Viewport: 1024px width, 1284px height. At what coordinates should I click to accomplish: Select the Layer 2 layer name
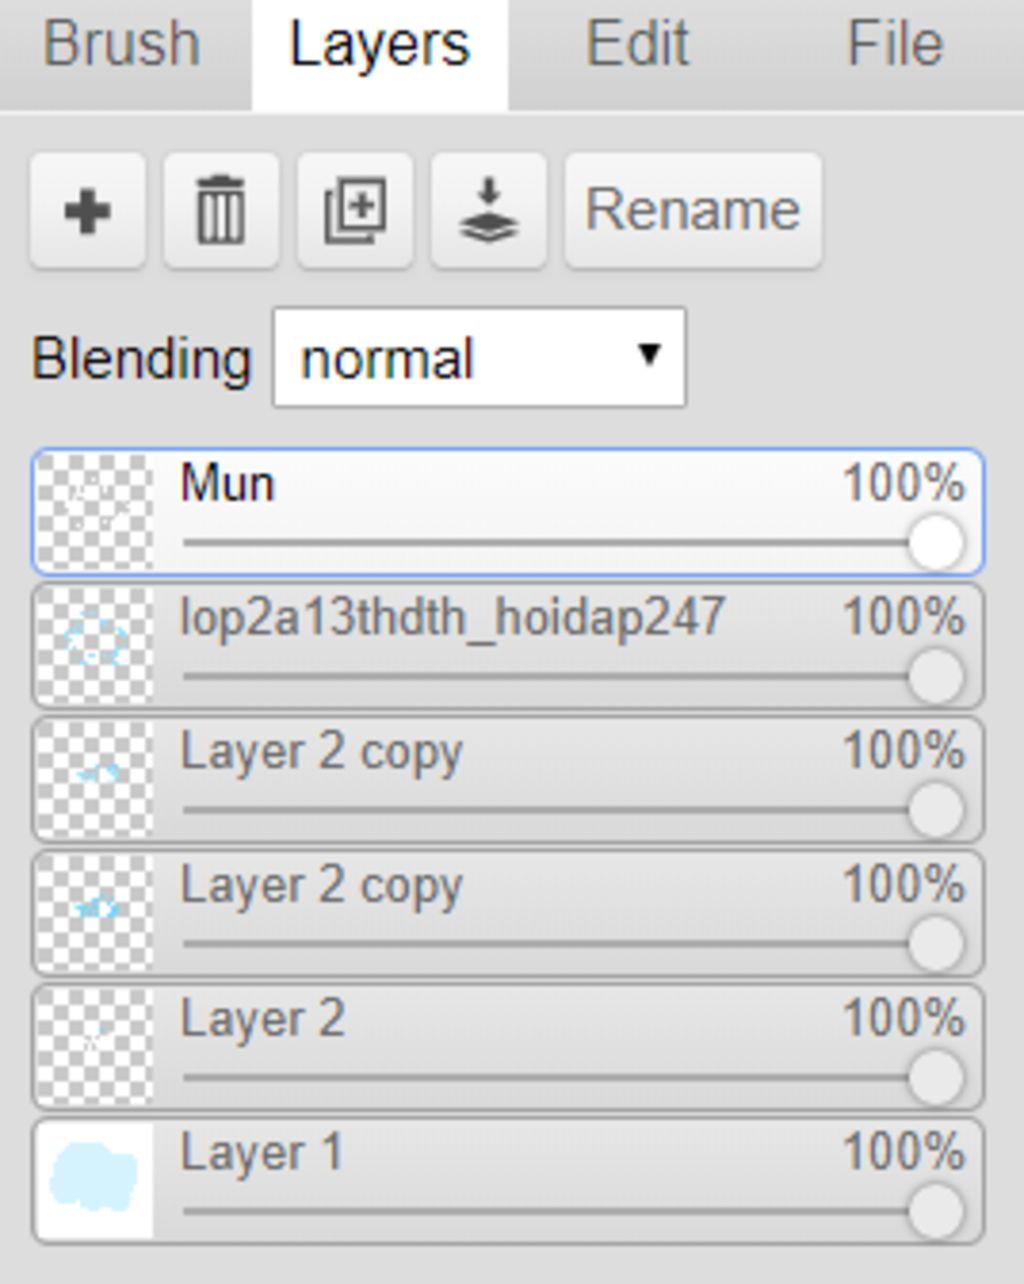click(x=262, y=1020)
